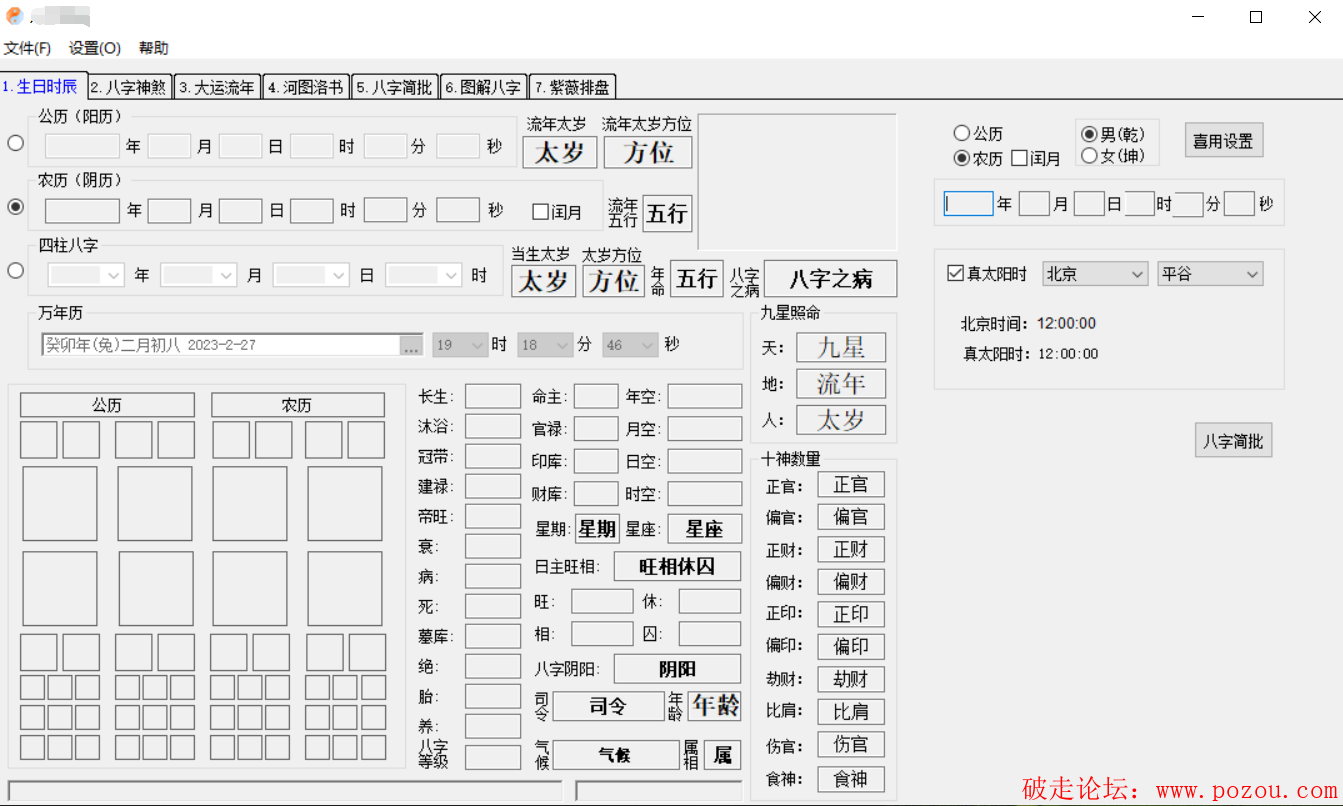
Task: Click the 星座 button
Action: [704, 529]
